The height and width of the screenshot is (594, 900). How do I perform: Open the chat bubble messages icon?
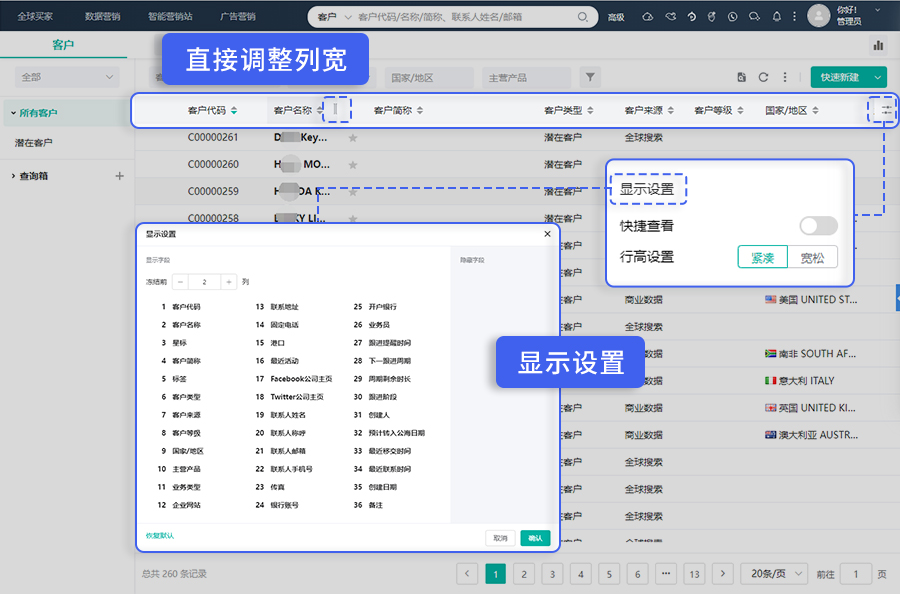pos(754,17)
